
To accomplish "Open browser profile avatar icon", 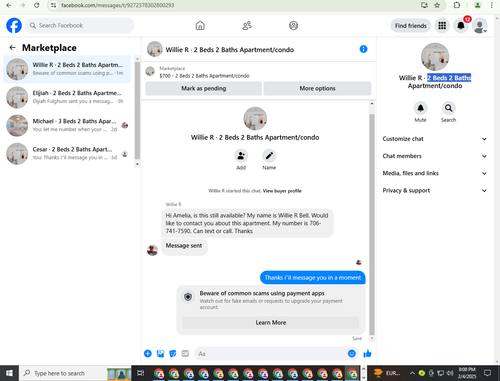I will click(x=478, y=5).
